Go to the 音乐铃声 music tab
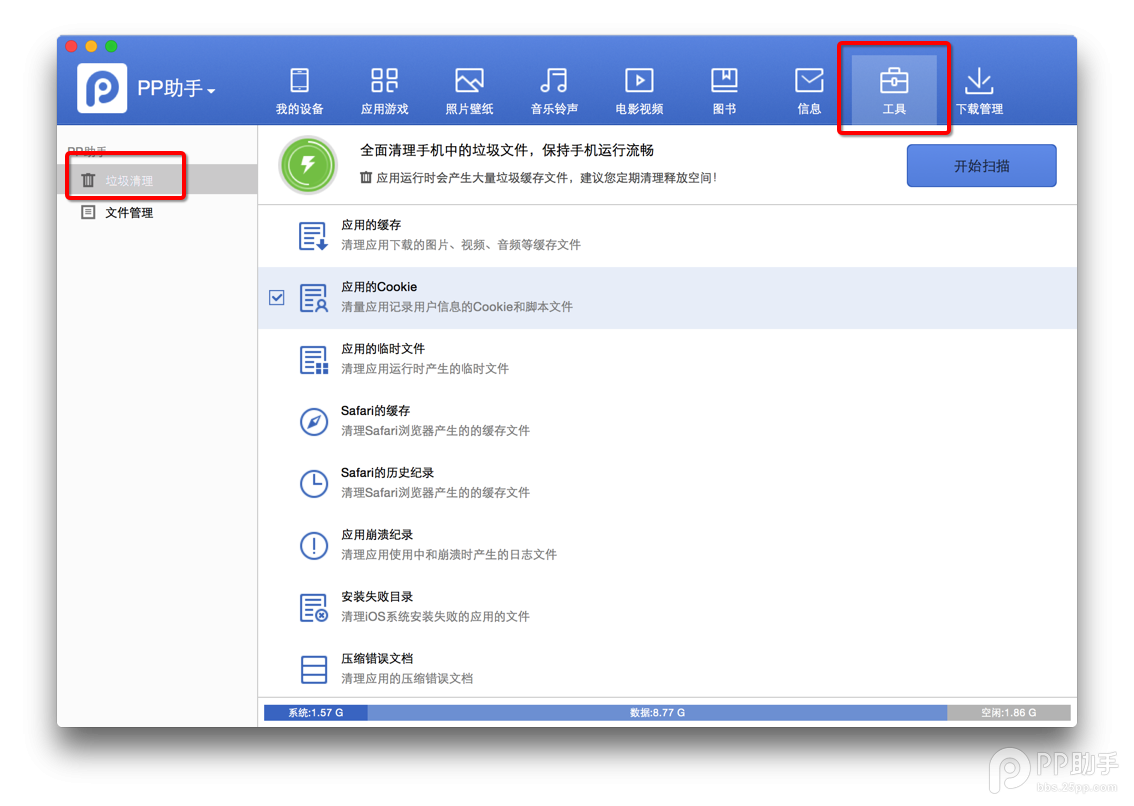 pyautogui.click(x=554, y=90)
